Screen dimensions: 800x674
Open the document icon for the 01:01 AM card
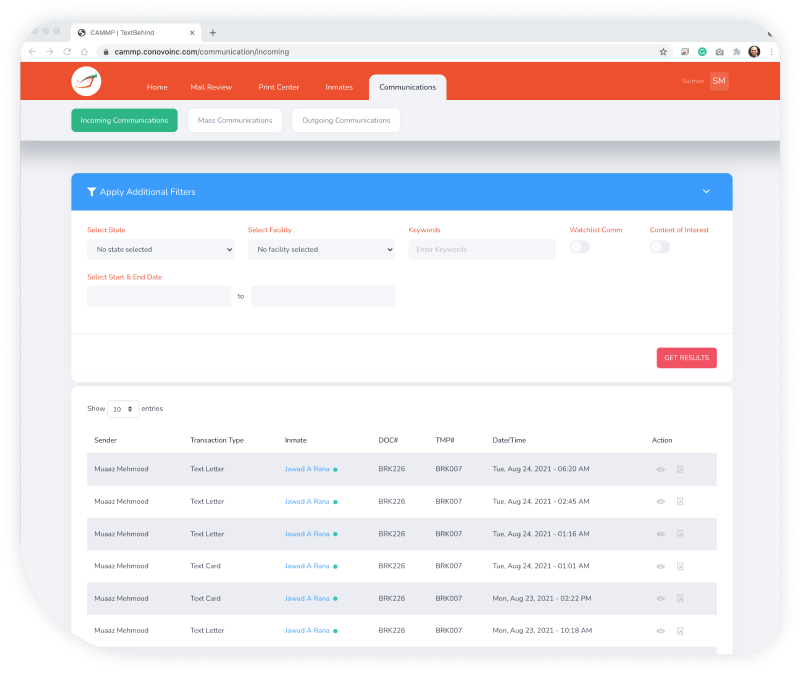point(680,566)
